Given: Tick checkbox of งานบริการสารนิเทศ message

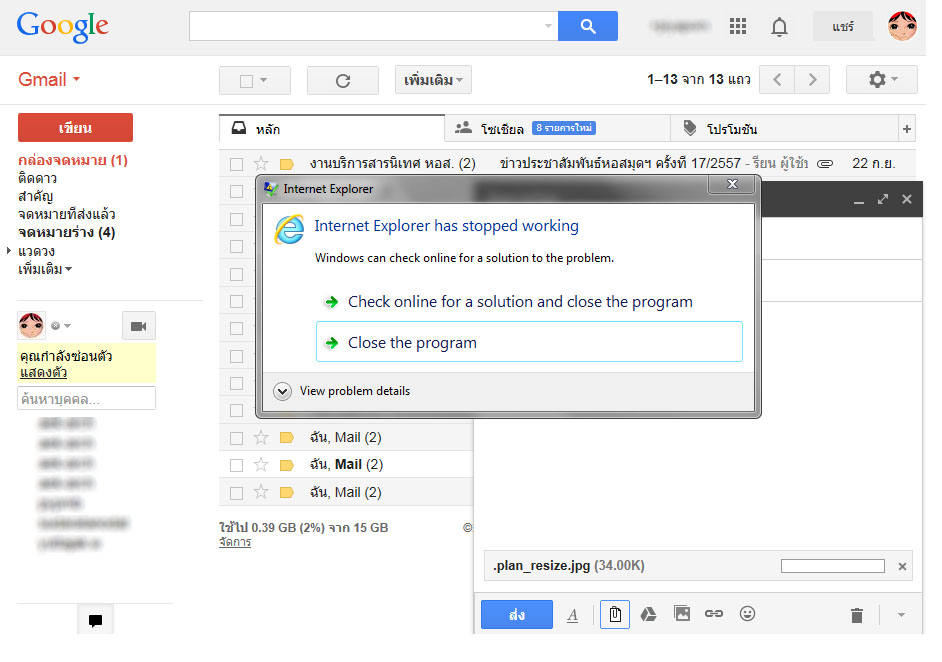Looking at the screenshot, I should (237, 164).
